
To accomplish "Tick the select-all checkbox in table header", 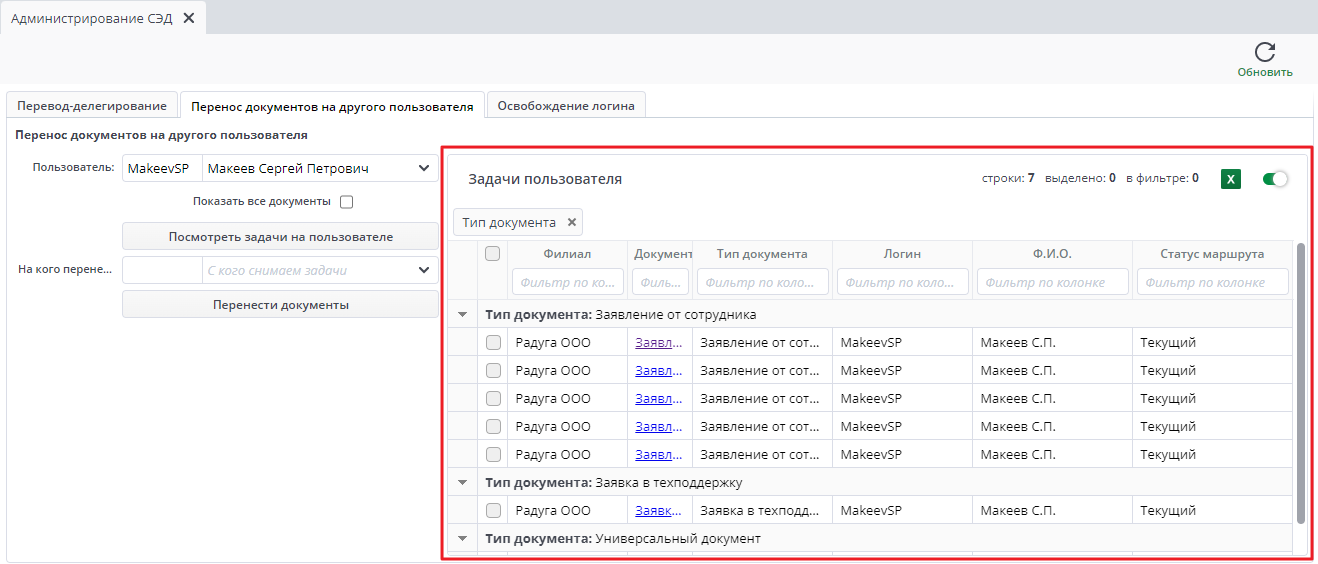I will (x=492, y=254).
